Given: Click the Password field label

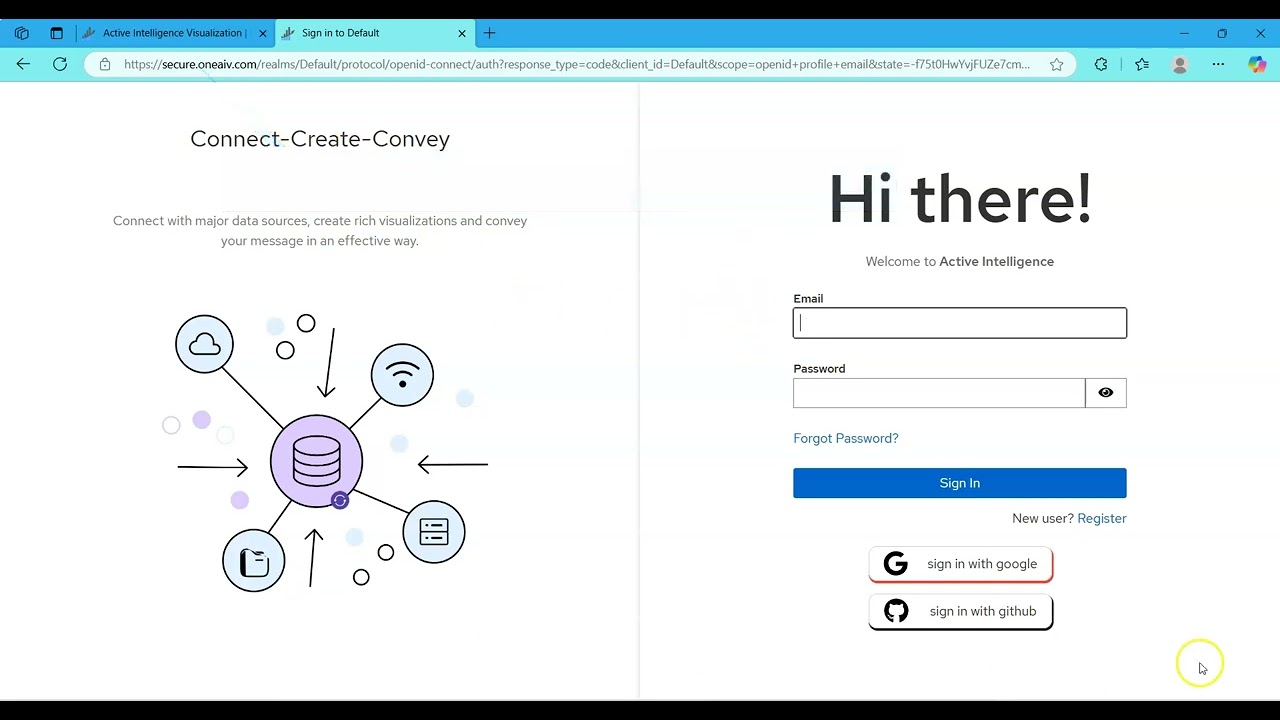Looking at the screenshot, I should pyautogui.click(x=819, y=368).
